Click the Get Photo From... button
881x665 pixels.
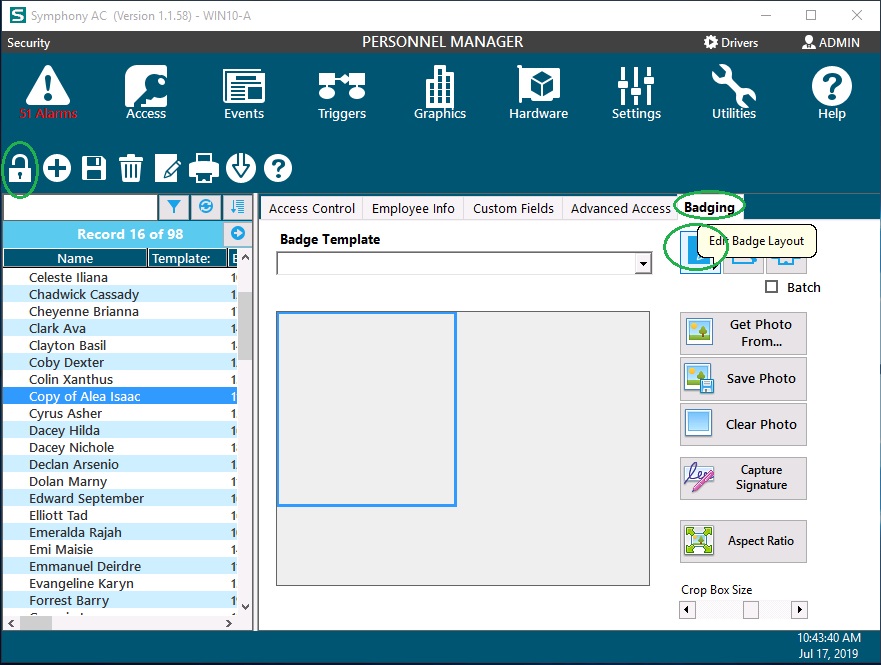pyautogui.click(x=743, y=333)
